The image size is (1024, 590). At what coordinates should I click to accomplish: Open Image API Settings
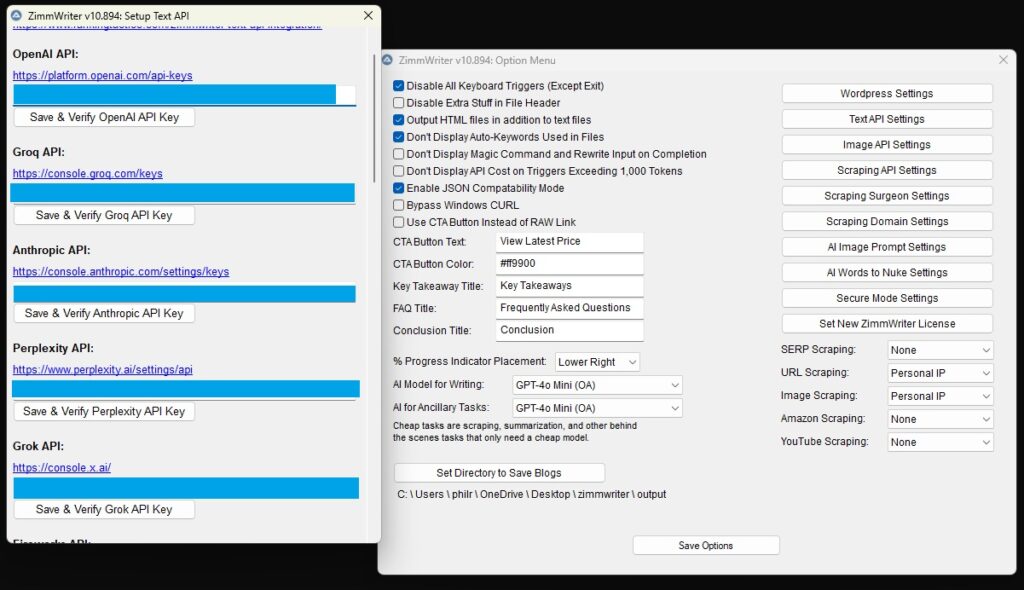coord(887,144)
